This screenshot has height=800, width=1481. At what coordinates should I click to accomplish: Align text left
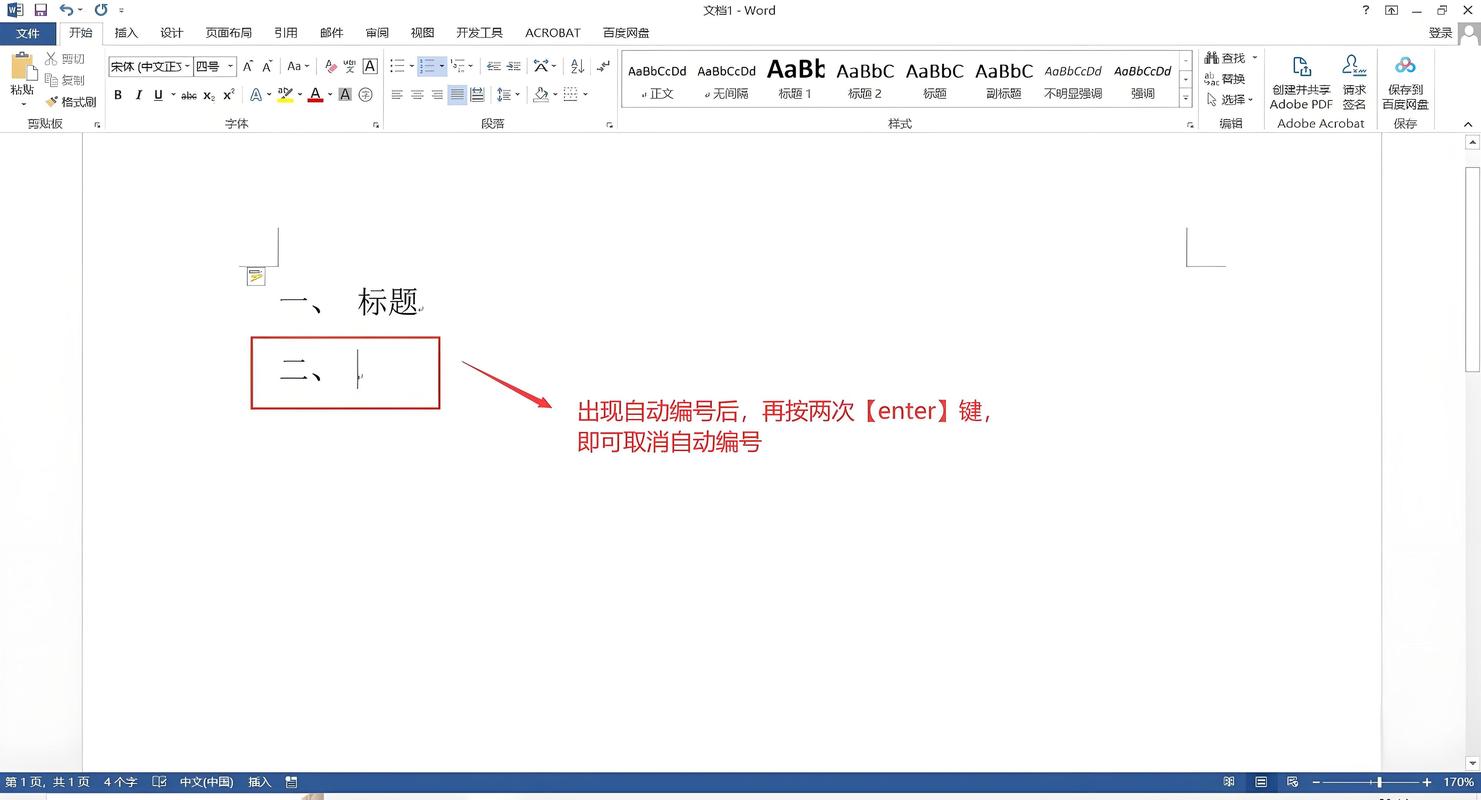tap(397, 95)
